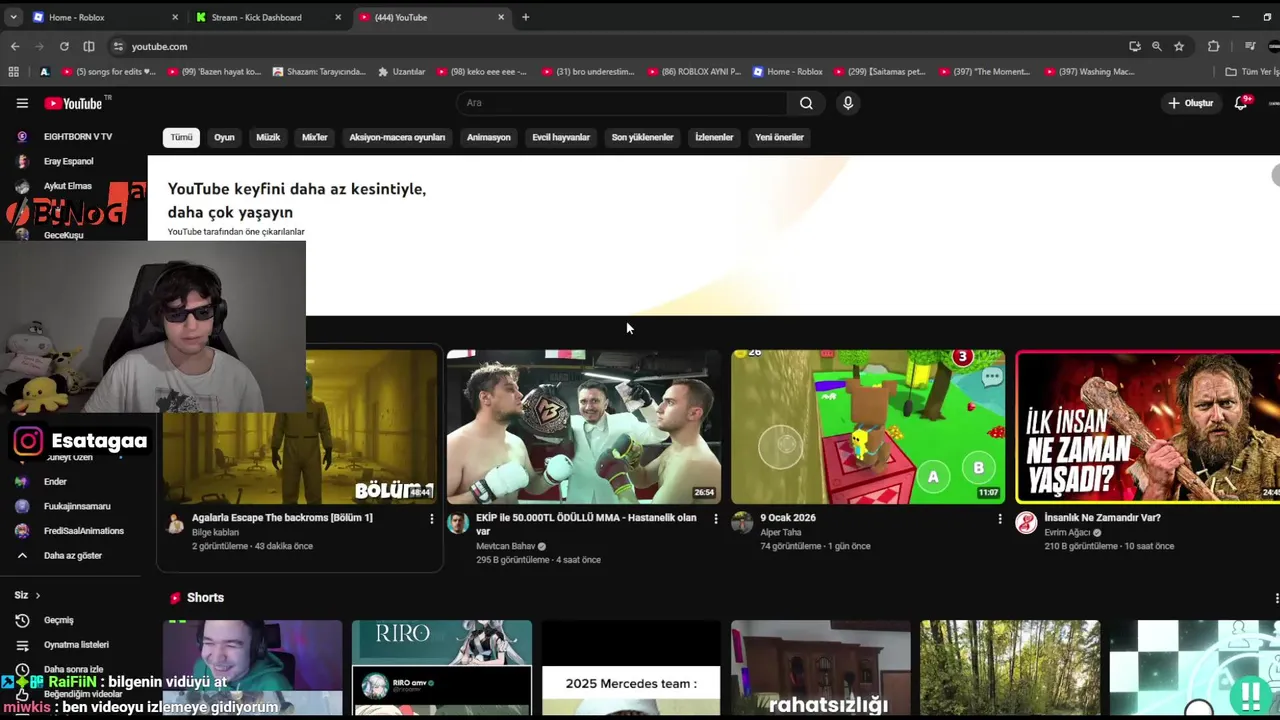Click the search magnifier button

click(x=806, y=103)
